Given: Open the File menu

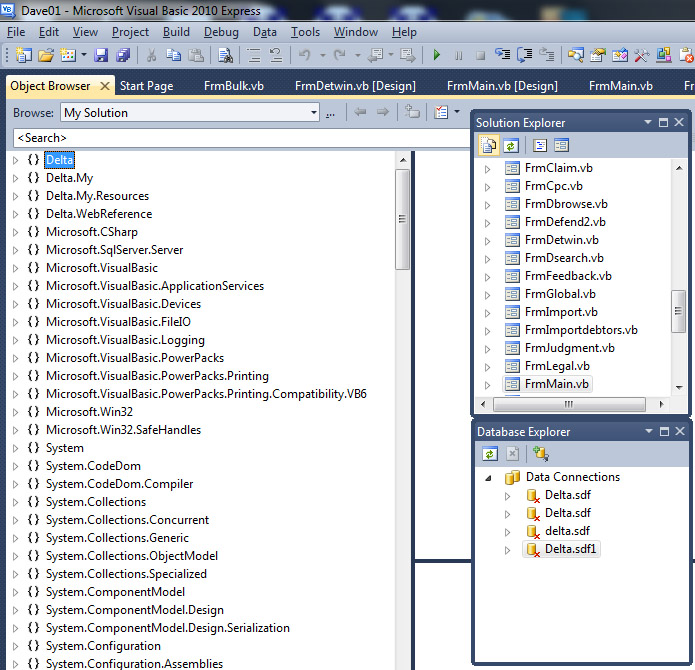Looking at the screenshot, I should (16, 32).
